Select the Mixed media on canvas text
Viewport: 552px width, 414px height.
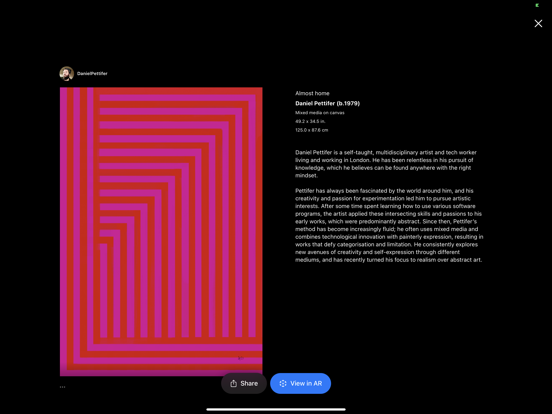(320, 113)
